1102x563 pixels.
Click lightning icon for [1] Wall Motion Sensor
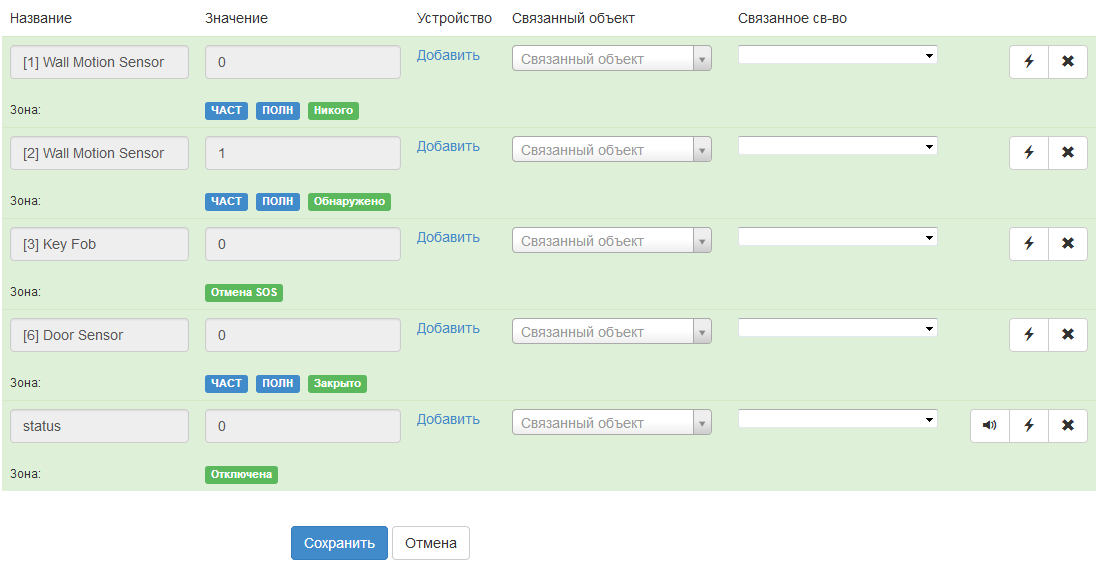coord(1029,61)
